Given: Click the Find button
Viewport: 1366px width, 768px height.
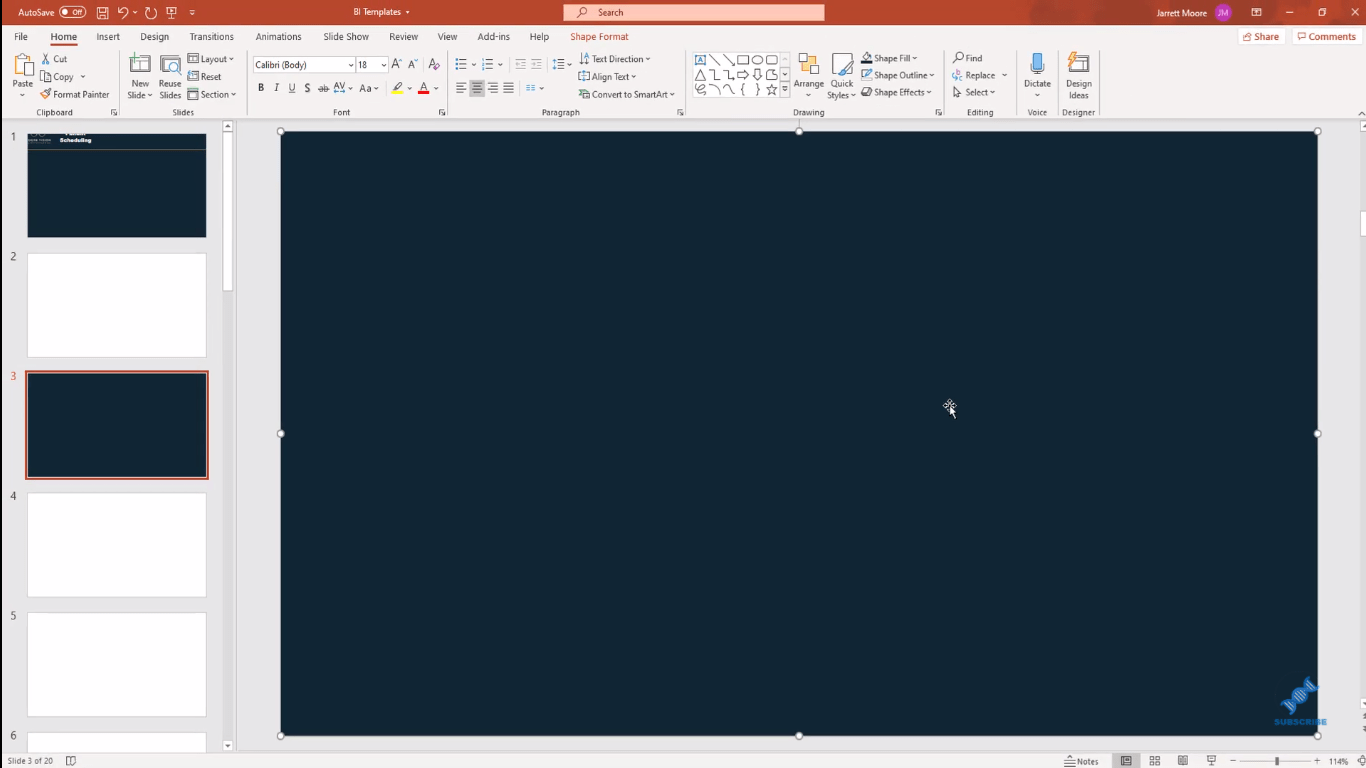Looking at the screenshot, I should [x=968, y=59].
